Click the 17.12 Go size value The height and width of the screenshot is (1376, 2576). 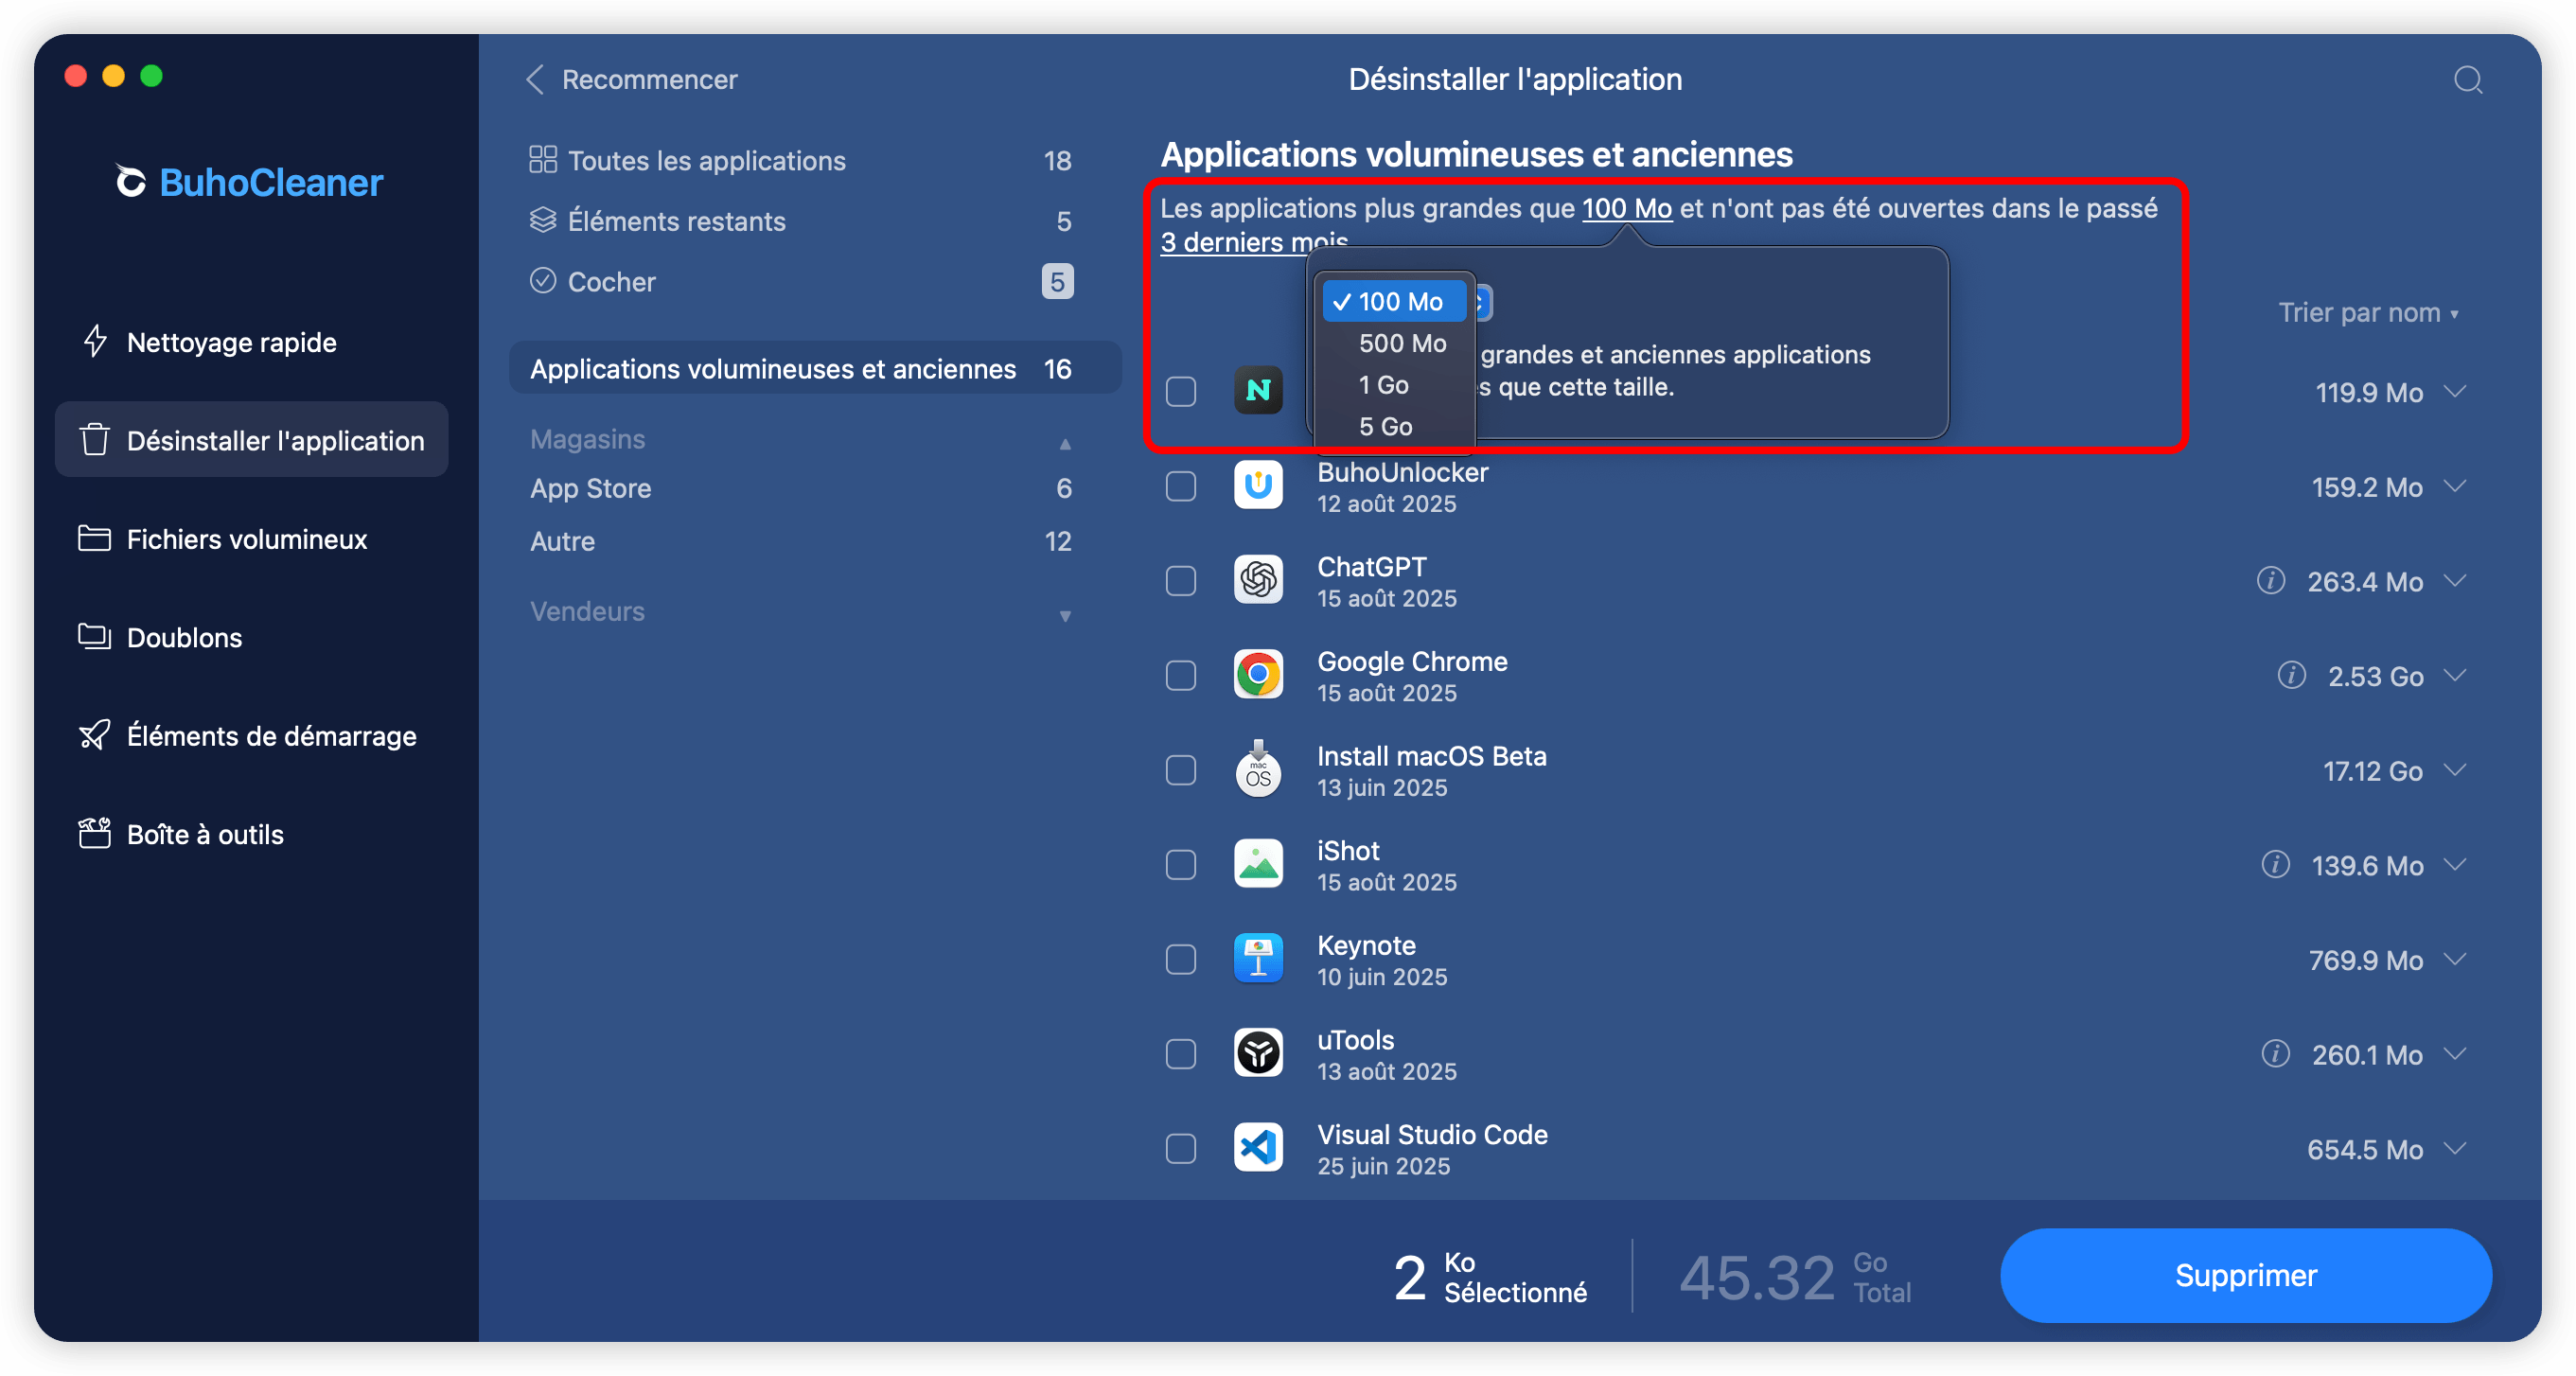[x=2372, y=771]
